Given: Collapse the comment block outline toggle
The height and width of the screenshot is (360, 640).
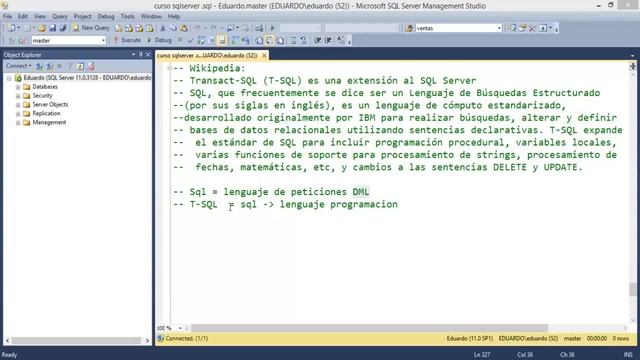Looking at the screenshot, I should [169, 68].
